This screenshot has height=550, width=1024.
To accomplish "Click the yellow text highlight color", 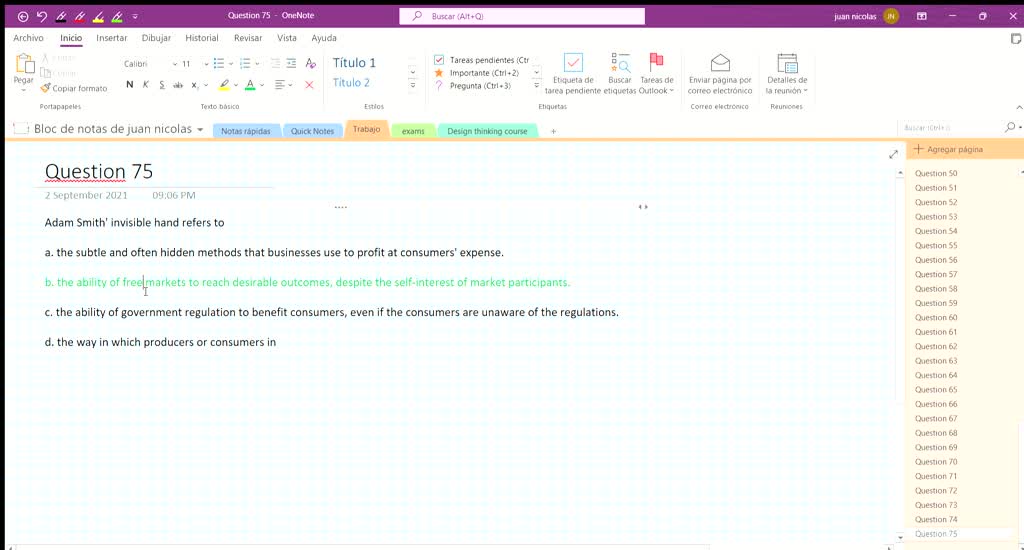I will point(224,85).
